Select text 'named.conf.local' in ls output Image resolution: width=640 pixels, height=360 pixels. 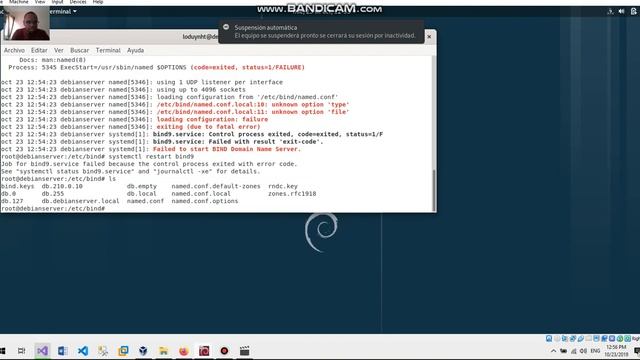tap(201, 193)
